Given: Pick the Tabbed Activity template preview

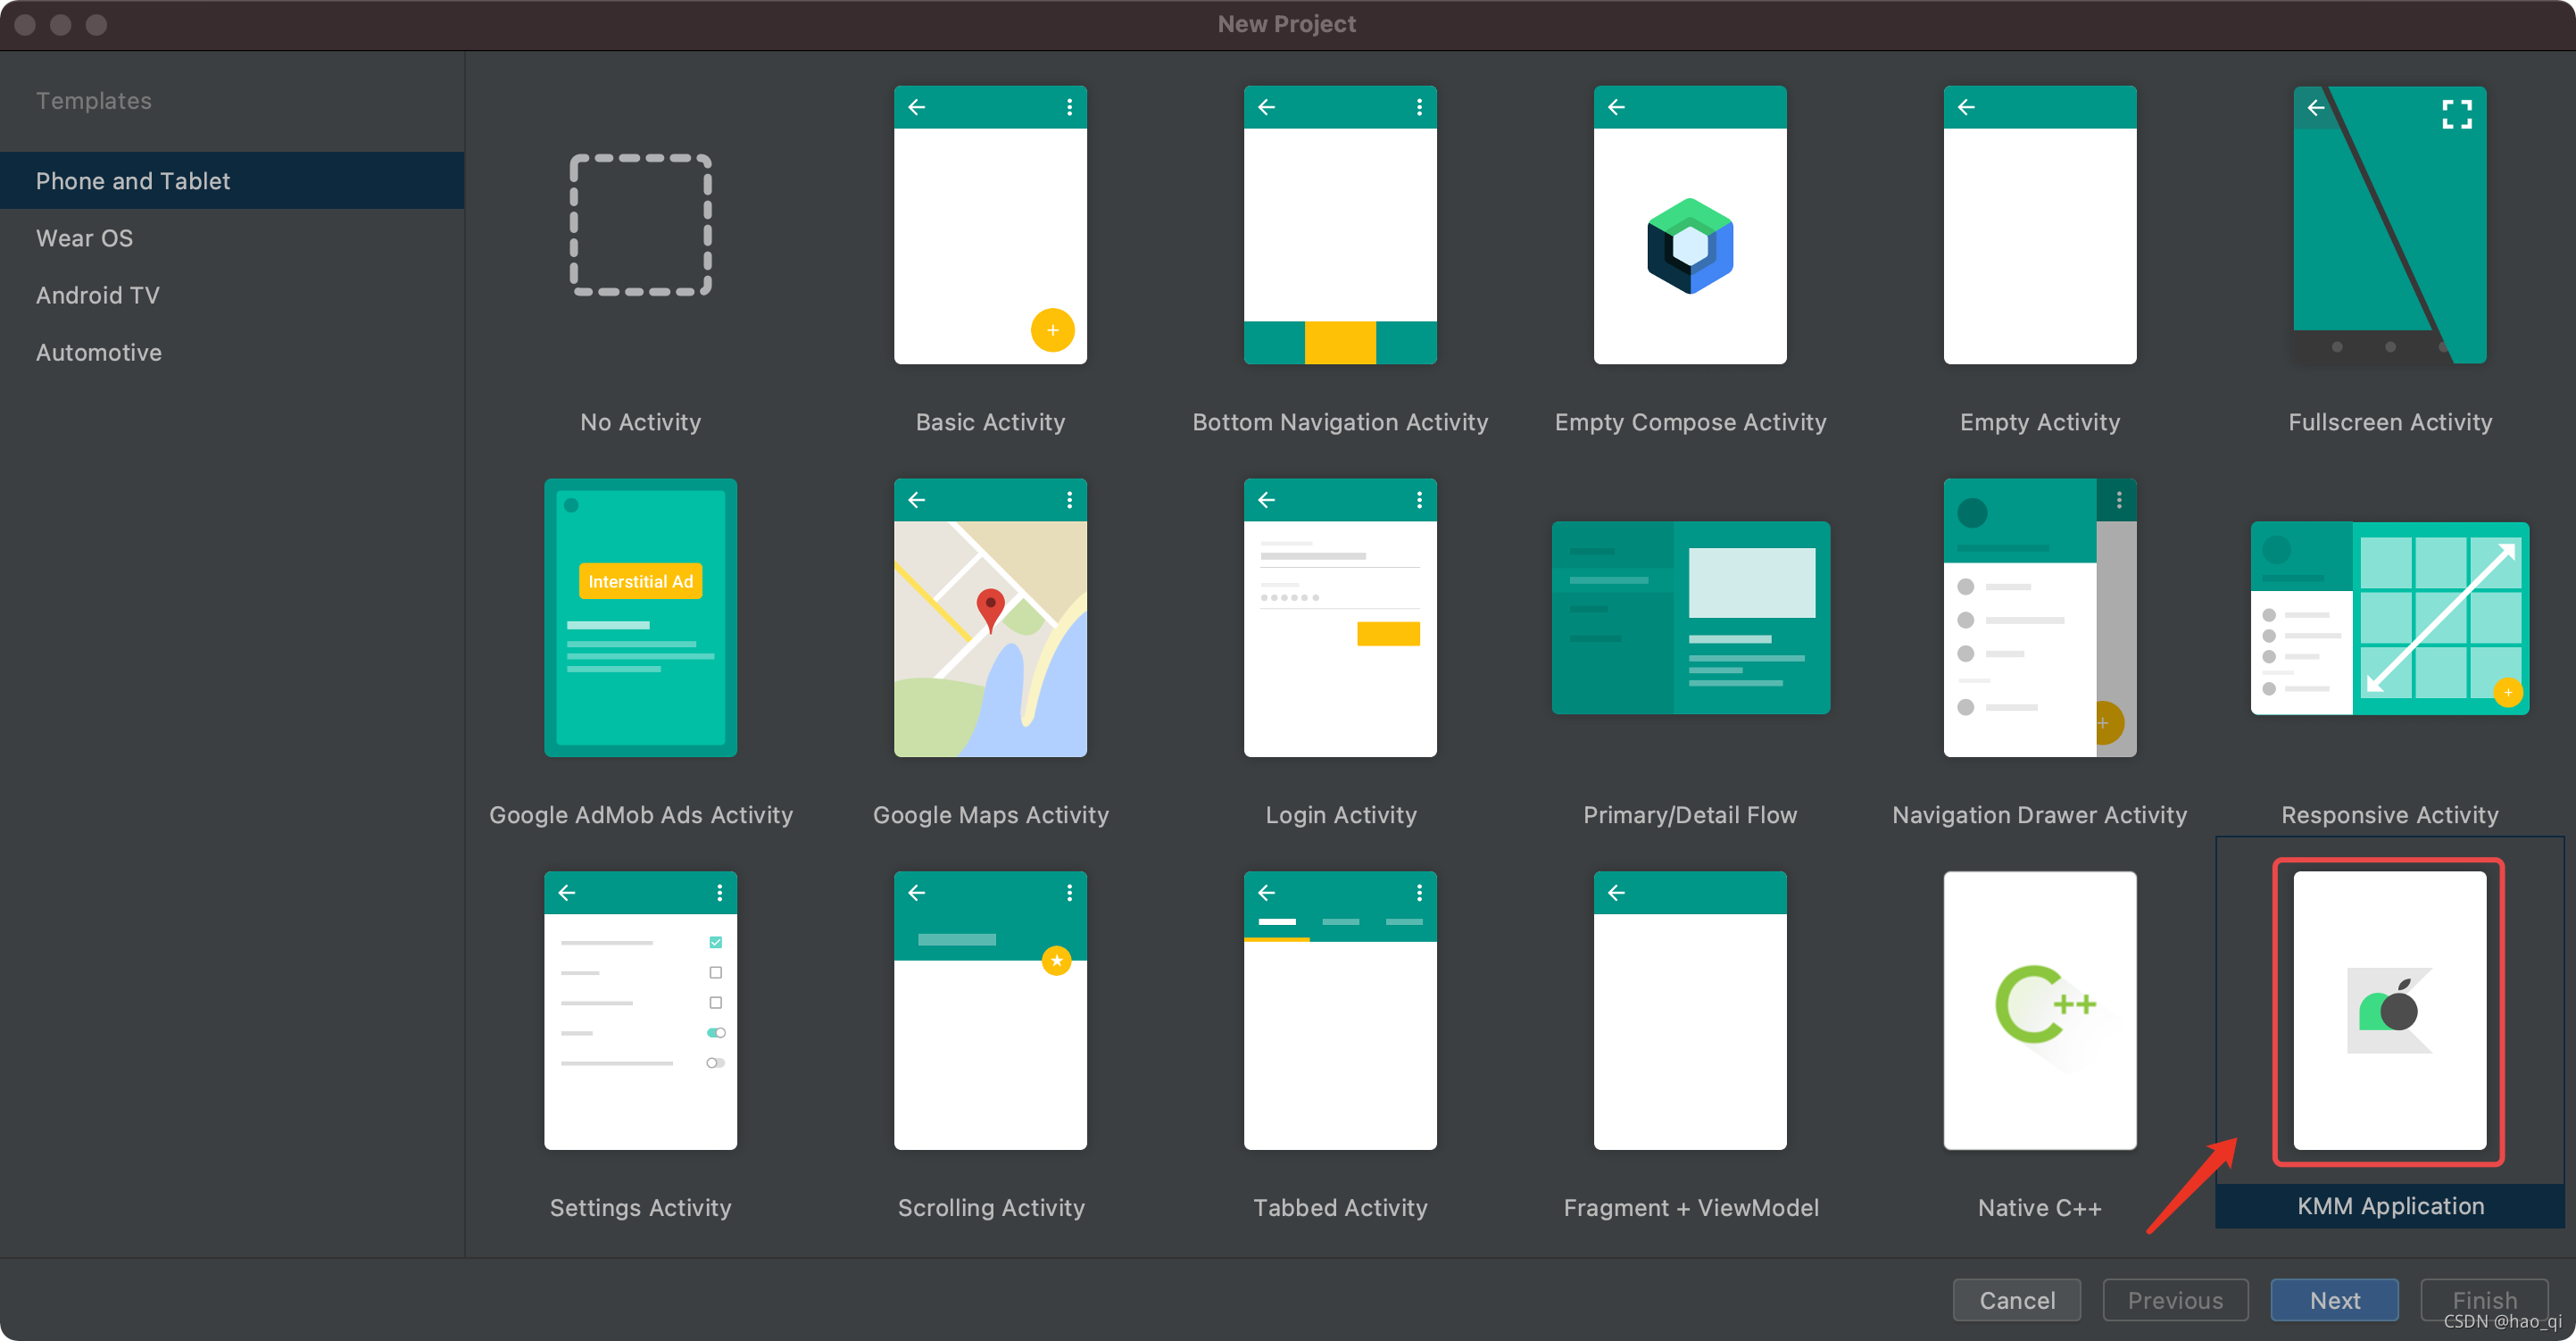Looking at the screenshot, I should pyautogui.click(x=1340, y=1011).
